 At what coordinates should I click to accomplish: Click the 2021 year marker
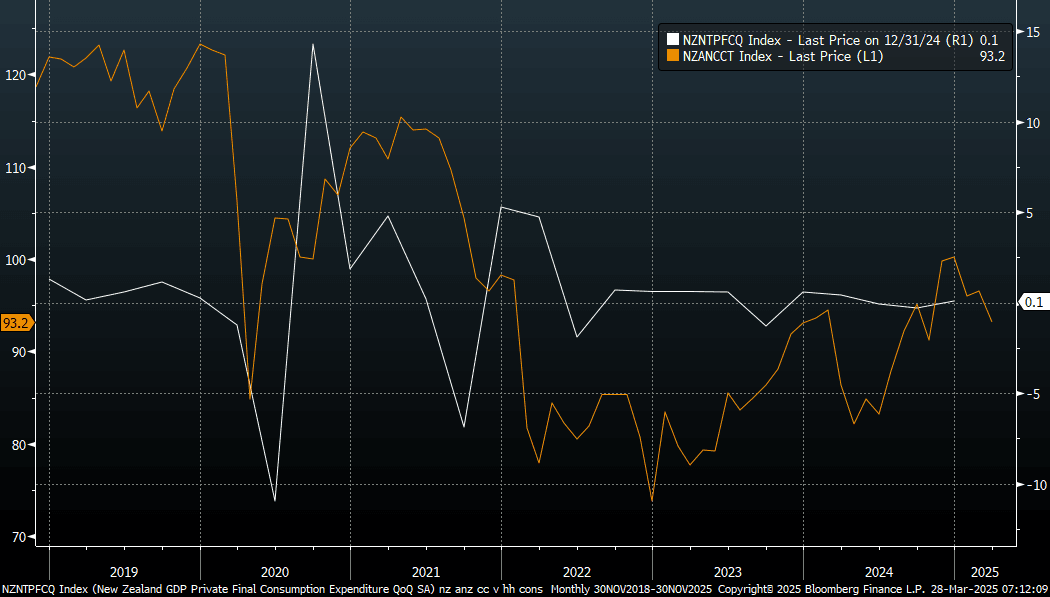point(425,573)
